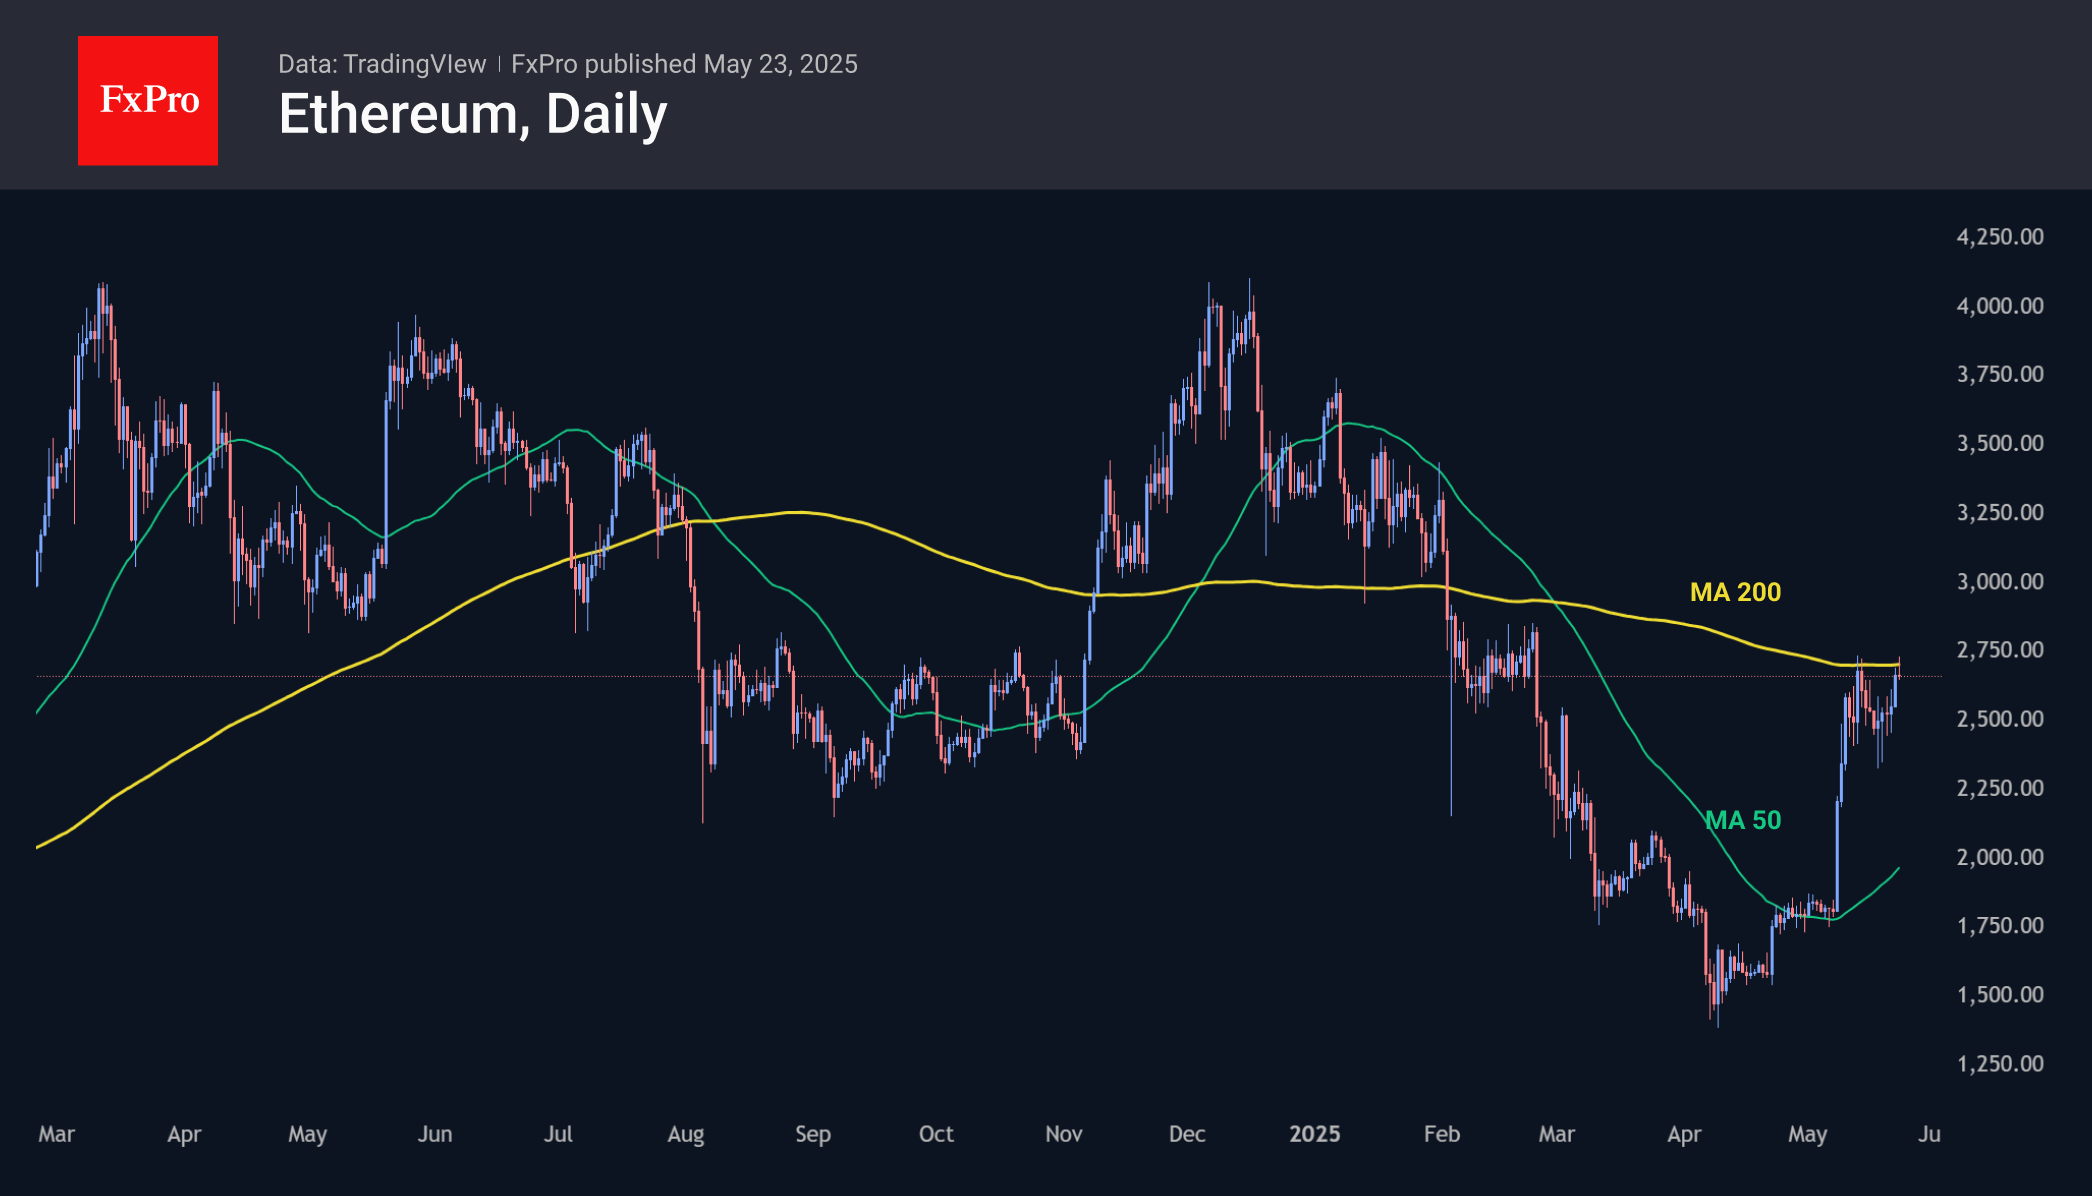
Task: Select the Oct marker on the time axis
Action: pyautogui.click(x=936, y=1134)
